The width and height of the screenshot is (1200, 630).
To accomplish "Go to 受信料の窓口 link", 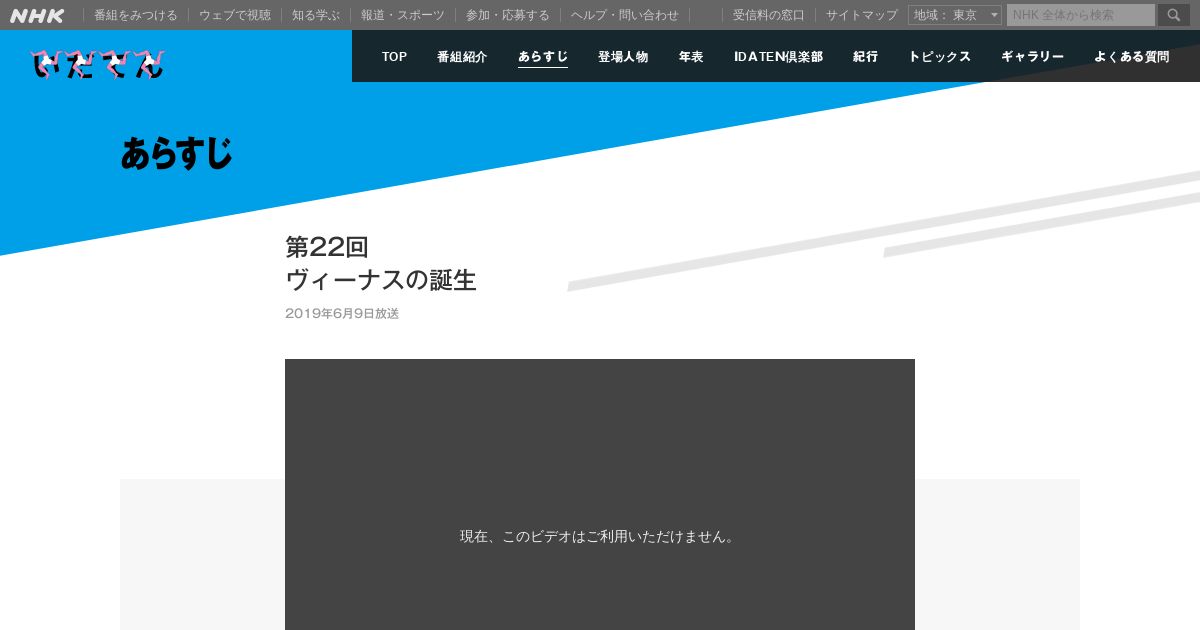I will [768, 15].
